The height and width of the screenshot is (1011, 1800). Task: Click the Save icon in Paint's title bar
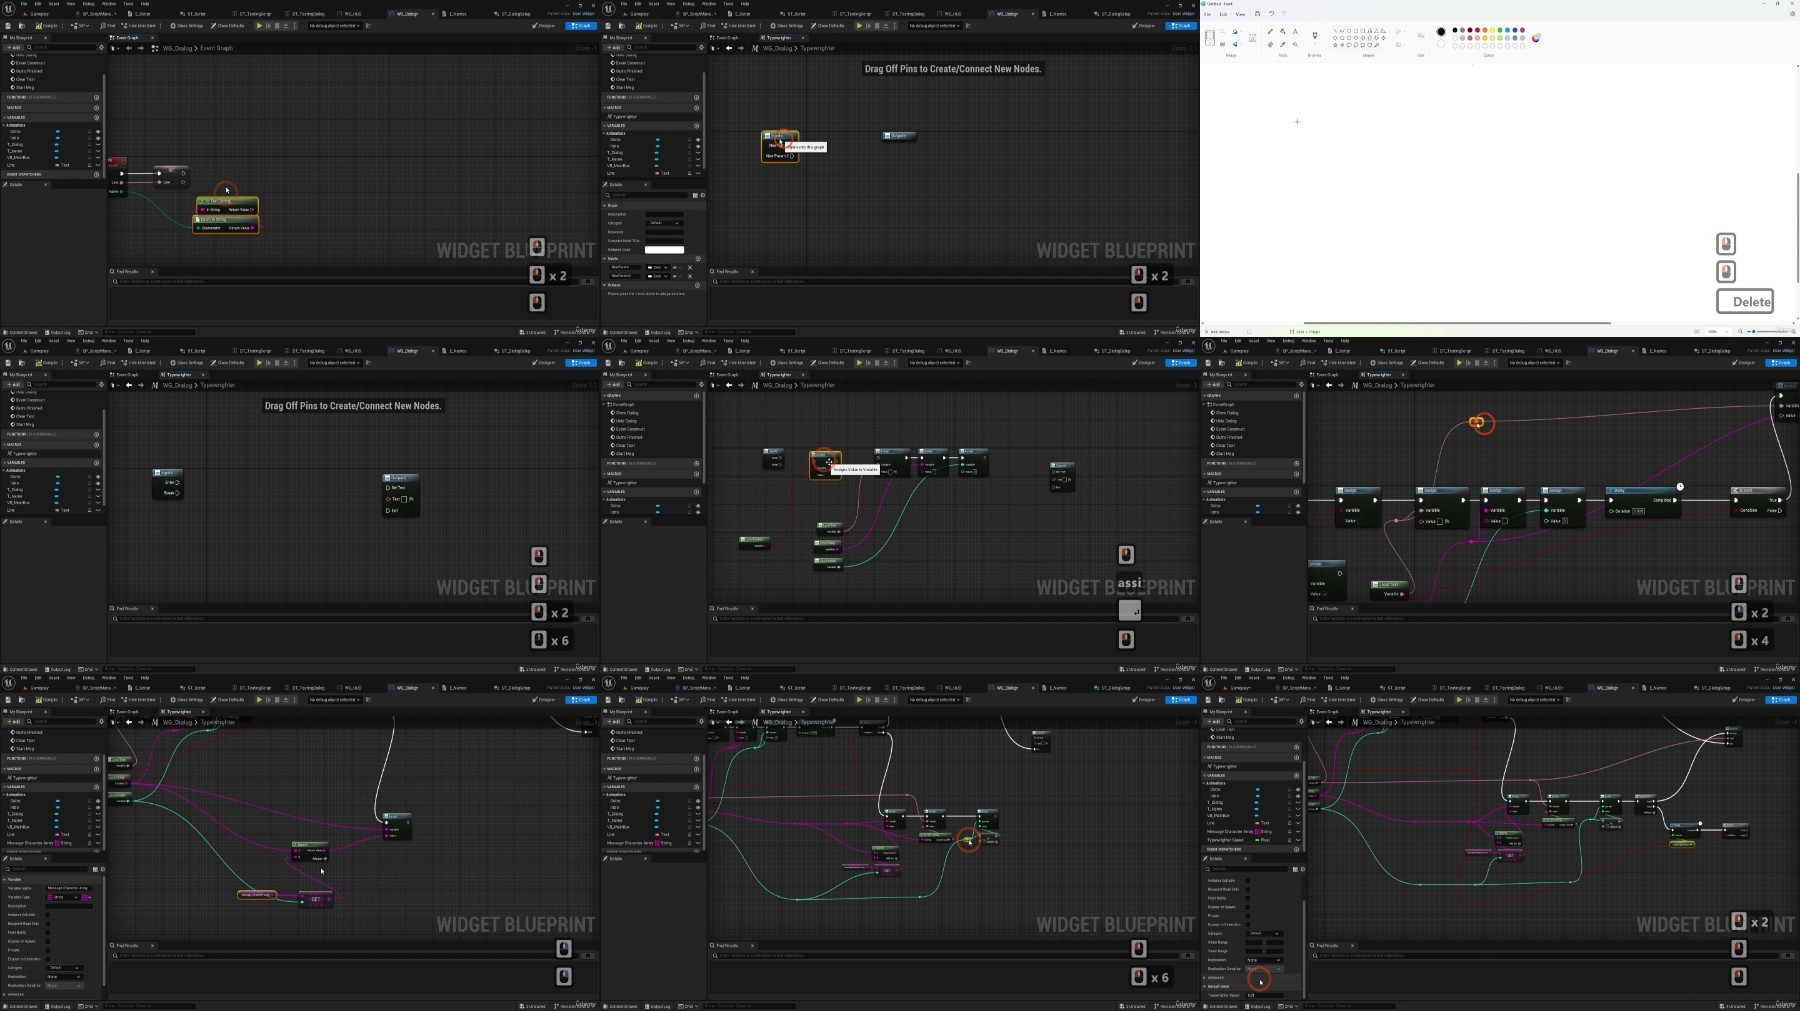(1258, 14)
